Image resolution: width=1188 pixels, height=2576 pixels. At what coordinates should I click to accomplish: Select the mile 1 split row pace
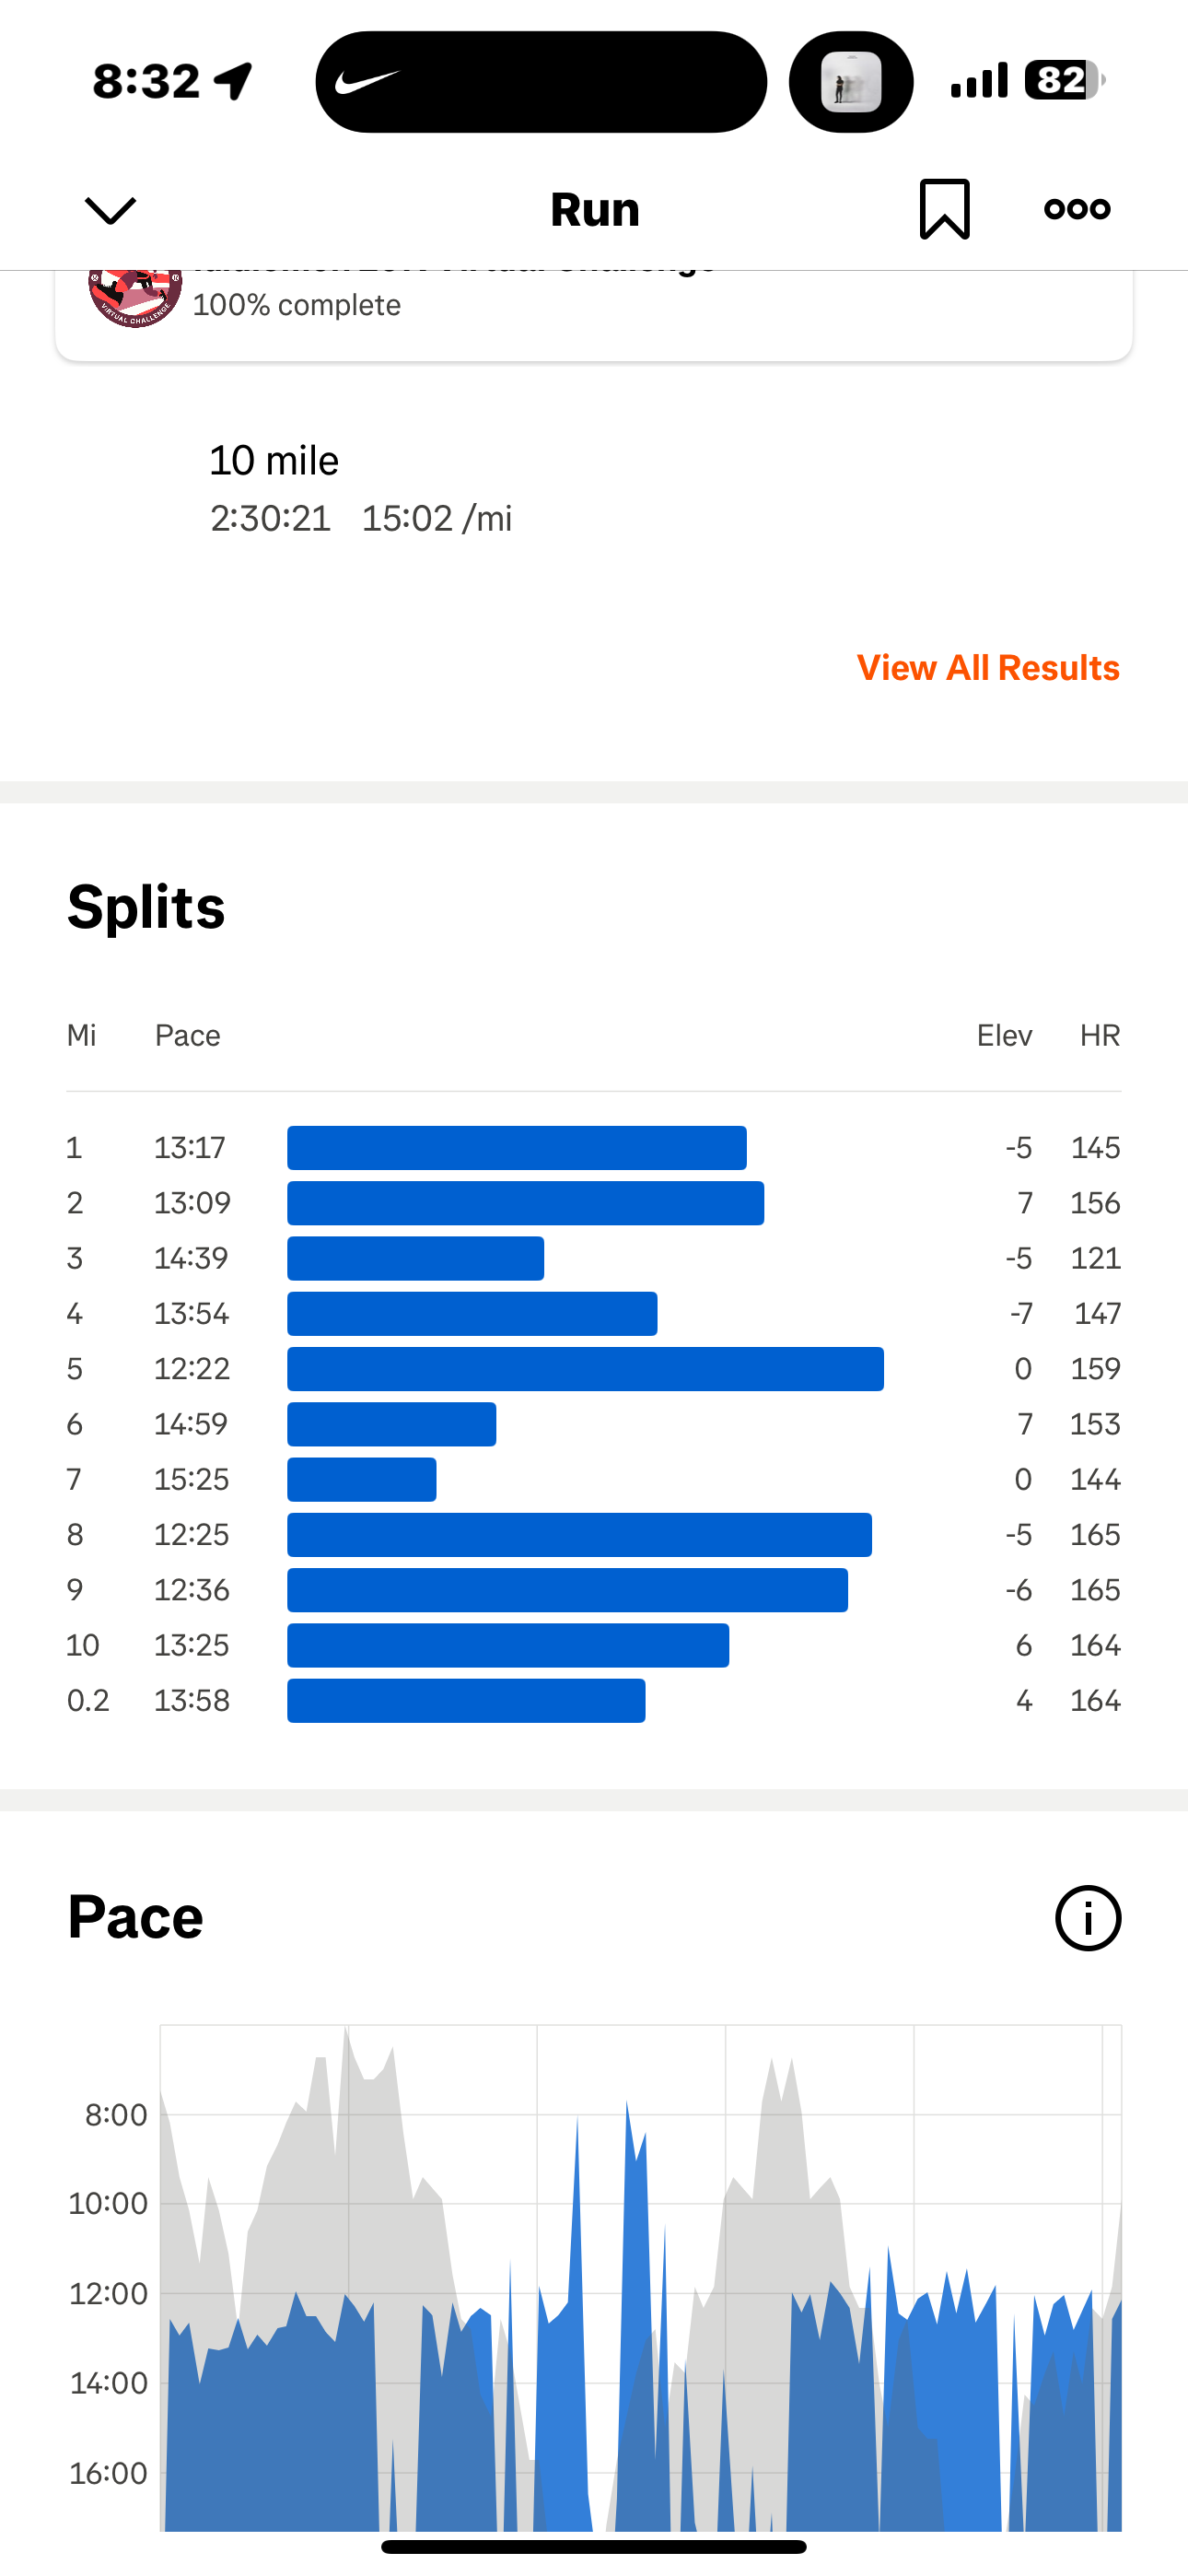click(x=190, y=1148)
